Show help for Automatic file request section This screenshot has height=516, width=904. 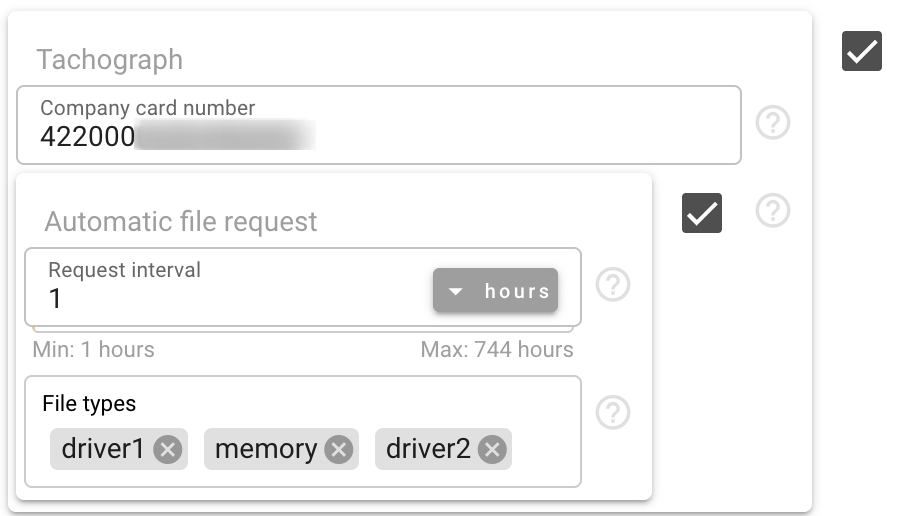[773, 210]
